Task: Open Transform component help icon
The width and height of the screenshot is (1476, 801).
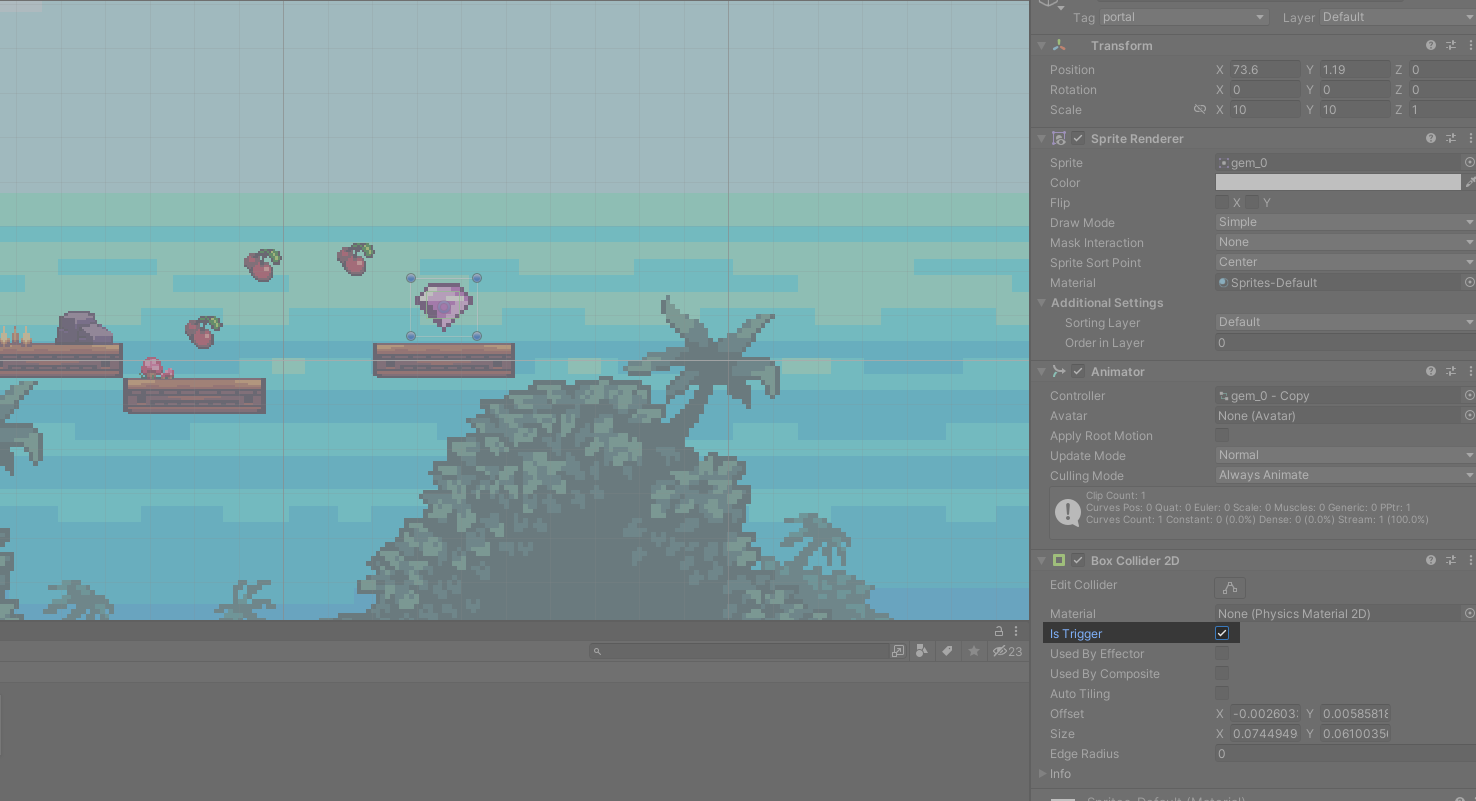Action: click(x=1431, y=46)
